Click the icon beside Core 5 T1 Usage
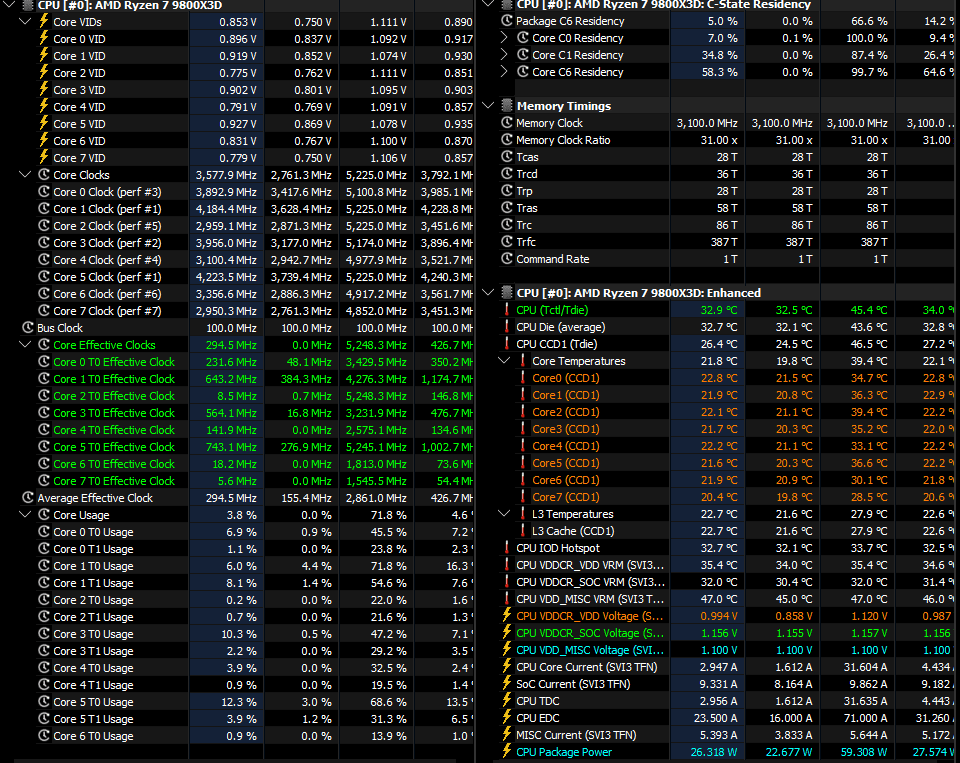The image size is (960, 763). (x=44, y=719)
